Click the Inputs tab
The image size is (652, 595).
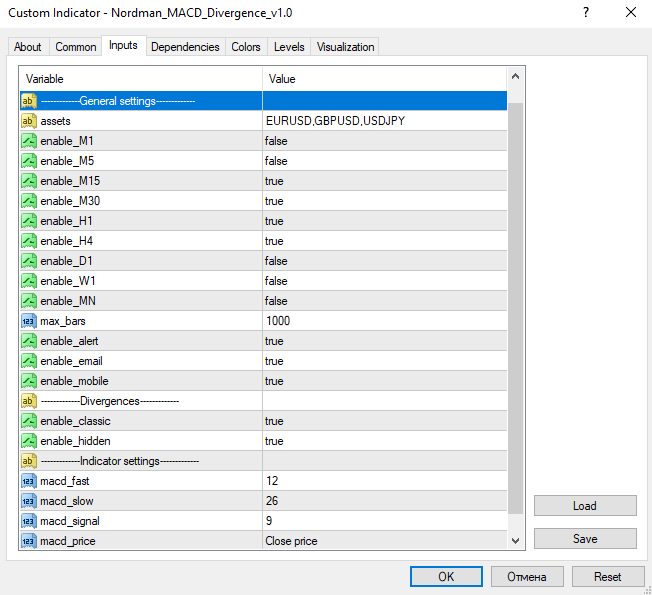[x=123, y=45]
